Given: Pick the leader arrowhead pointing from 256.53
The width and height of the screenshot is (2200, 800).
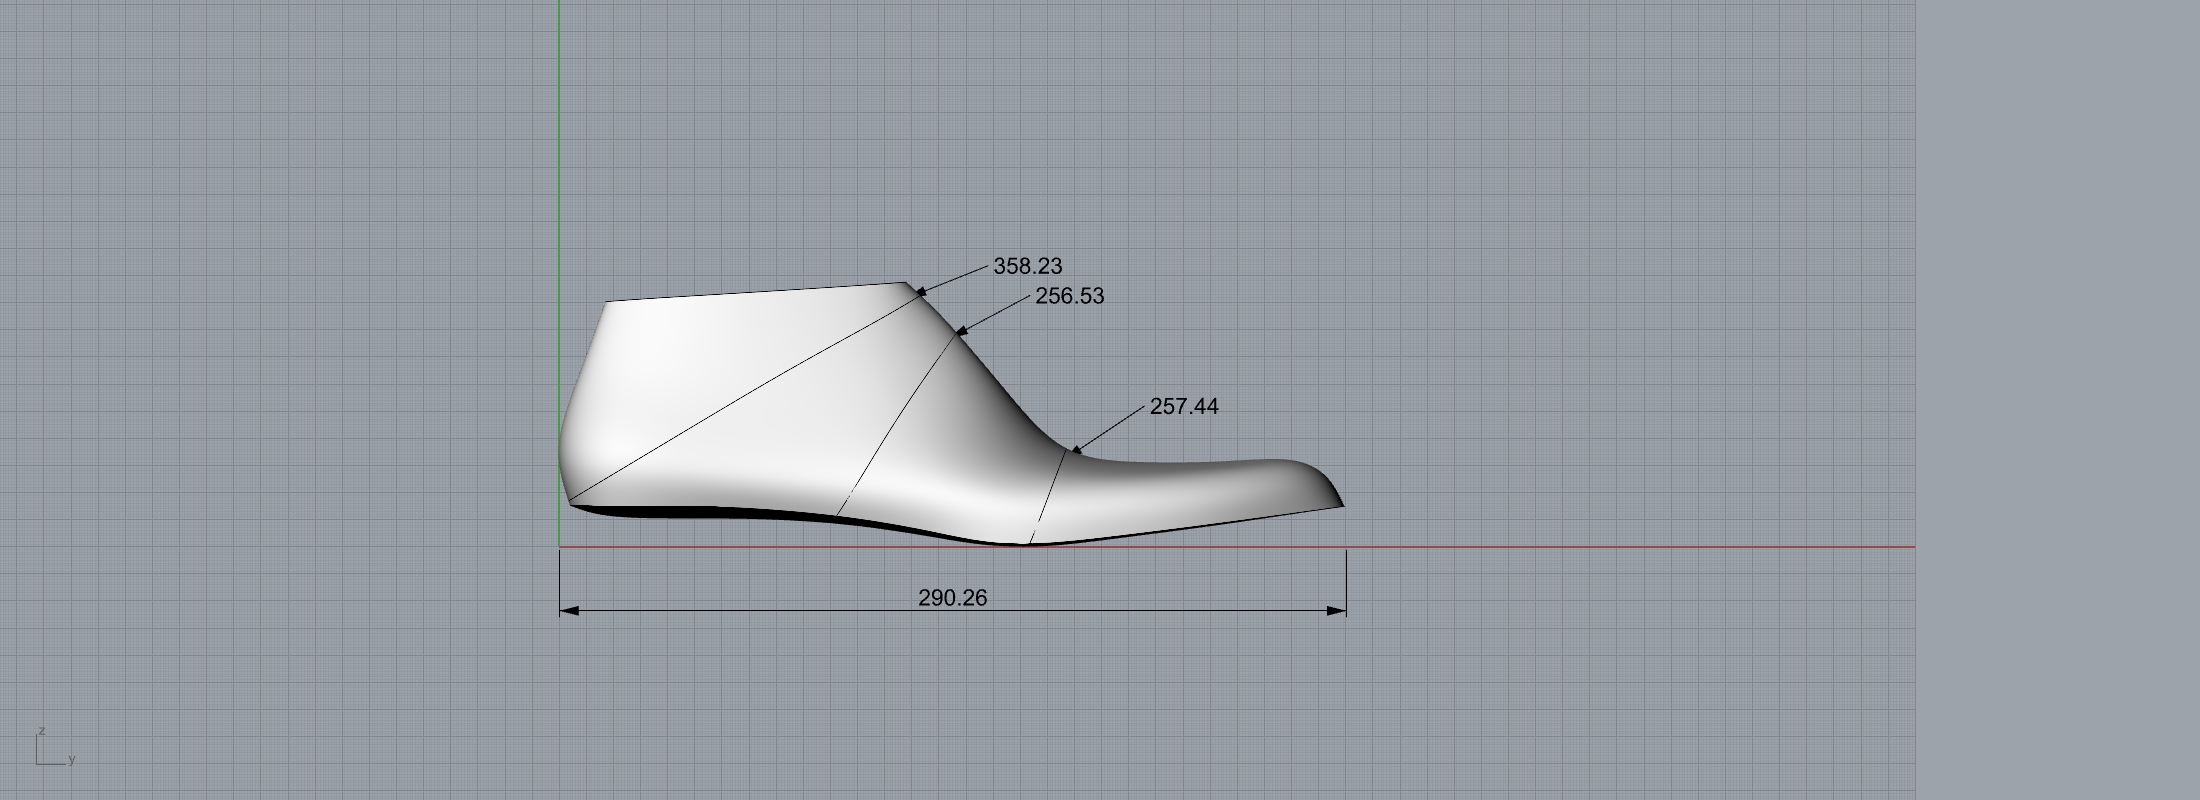Looking at the screenshot, I should click(962, 330).
